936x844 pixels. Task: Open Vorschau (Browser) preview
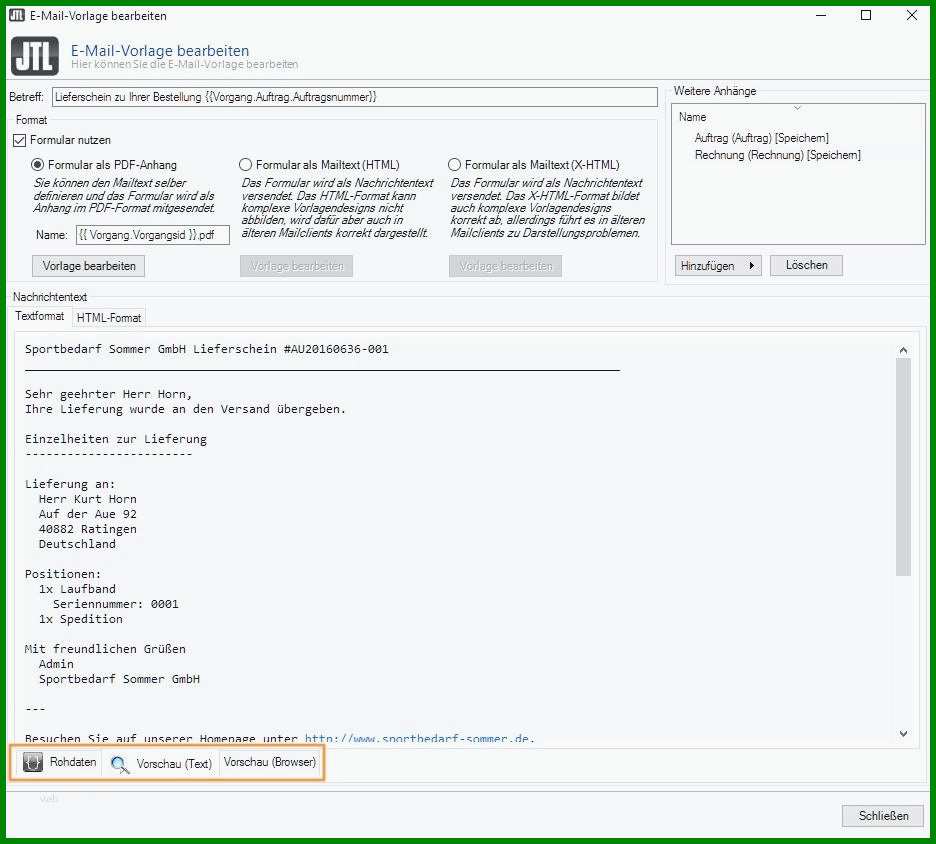pos(270,762)
